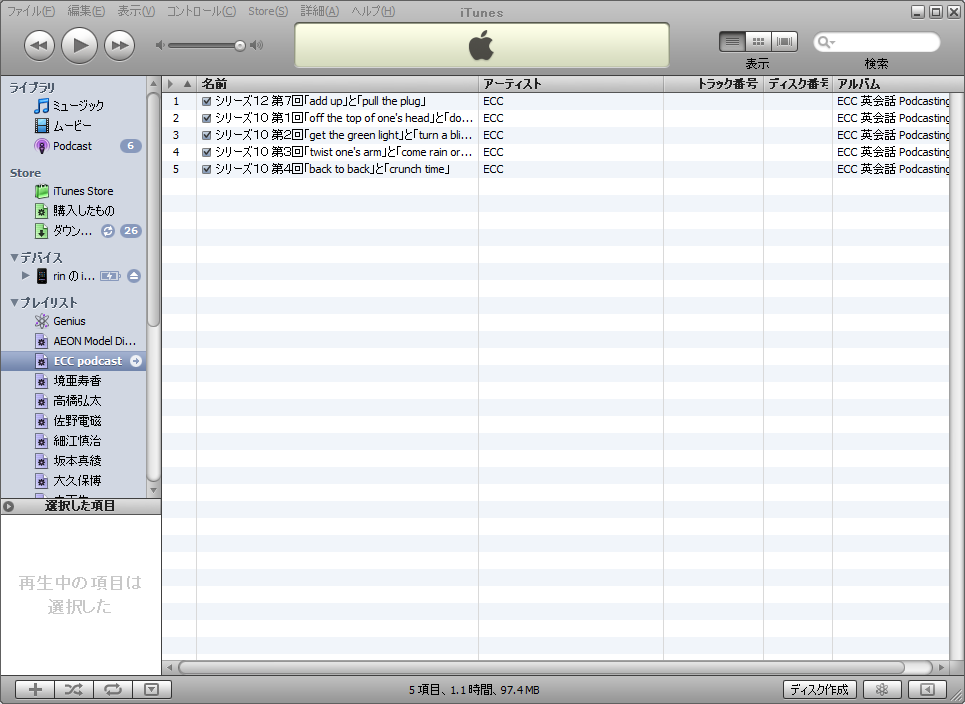Viewport: 965px width, 704px height.
Task: Sort by the アーティスト column header
Action: pos(571,84)
